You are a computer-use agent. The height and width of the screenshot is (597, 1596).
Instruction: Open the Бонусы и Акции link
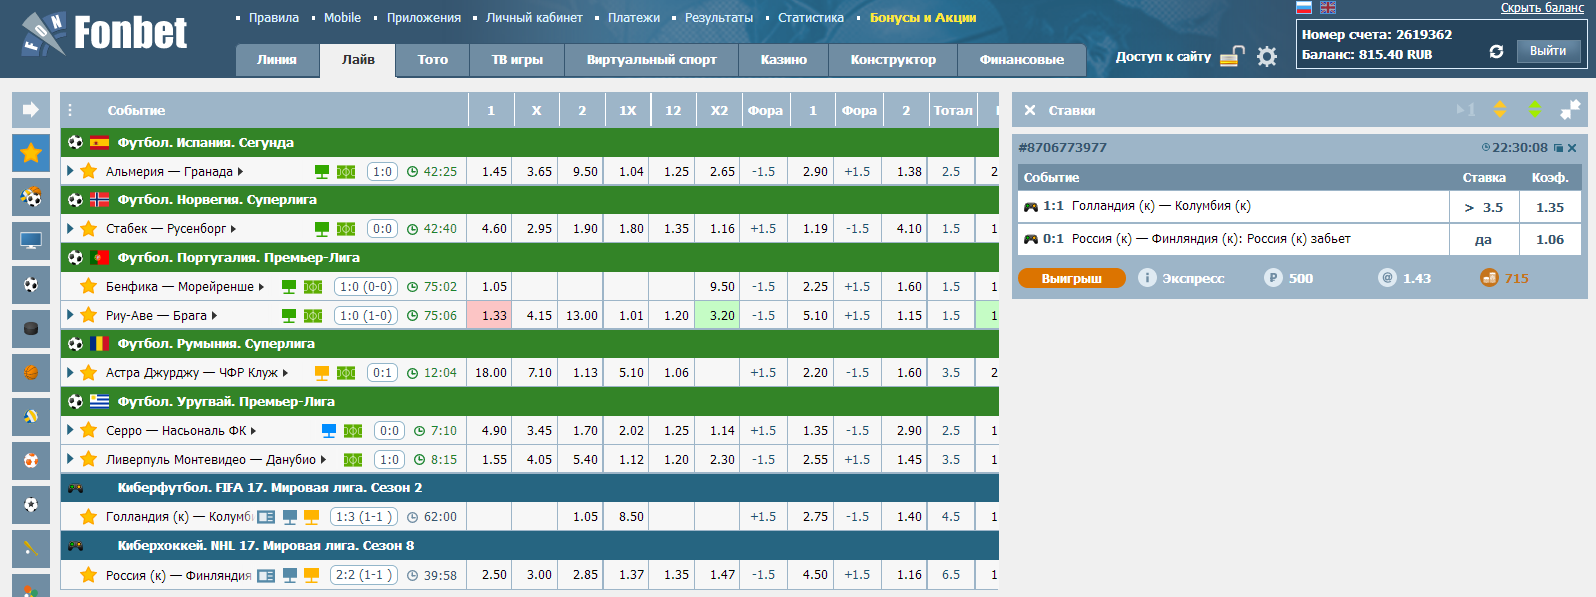[923, 18]
